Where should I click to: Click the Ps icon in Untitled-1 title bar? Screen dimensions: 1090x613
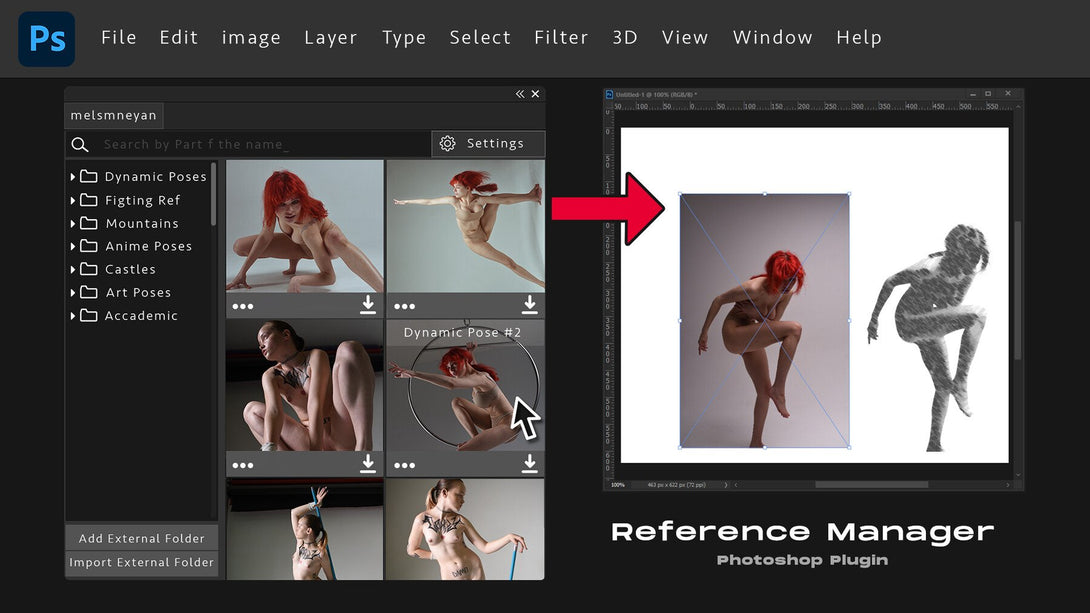[x=610, y=95]
